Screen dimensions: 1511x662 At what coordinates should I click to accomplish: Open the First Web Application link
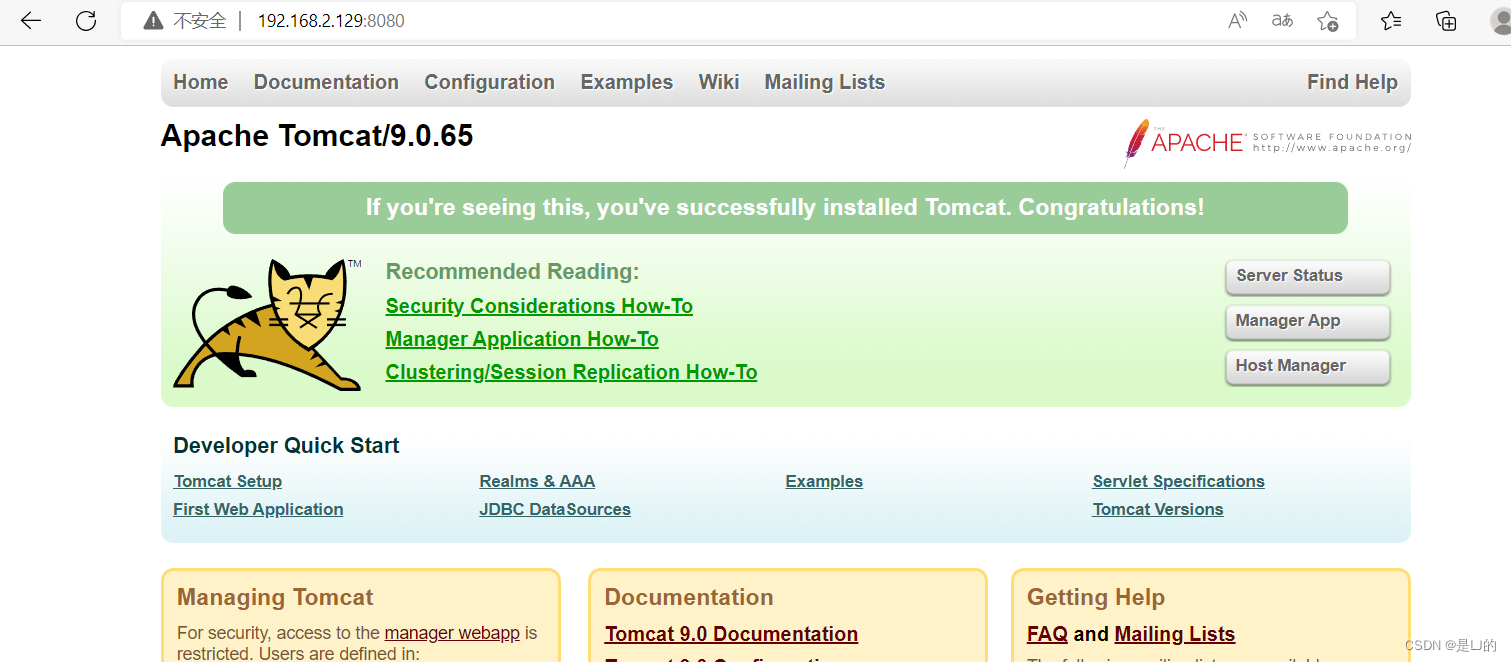point(258,509)
